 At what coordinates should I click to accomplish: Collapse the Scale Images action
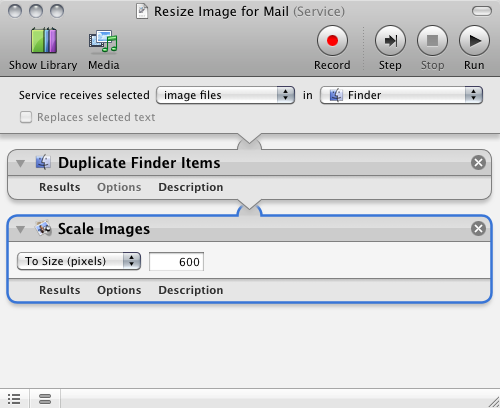coord(21,229)
